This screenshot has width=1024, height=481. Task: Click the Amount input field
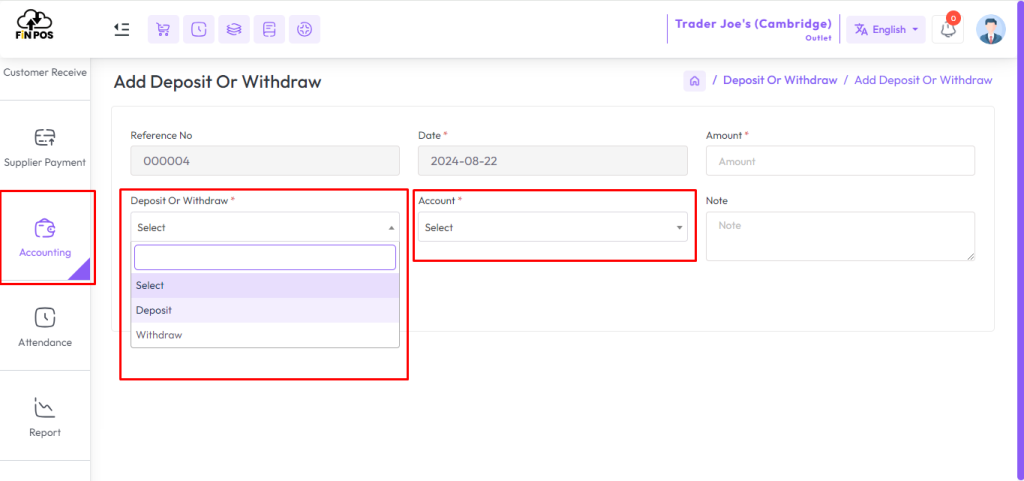click(840, 161)
